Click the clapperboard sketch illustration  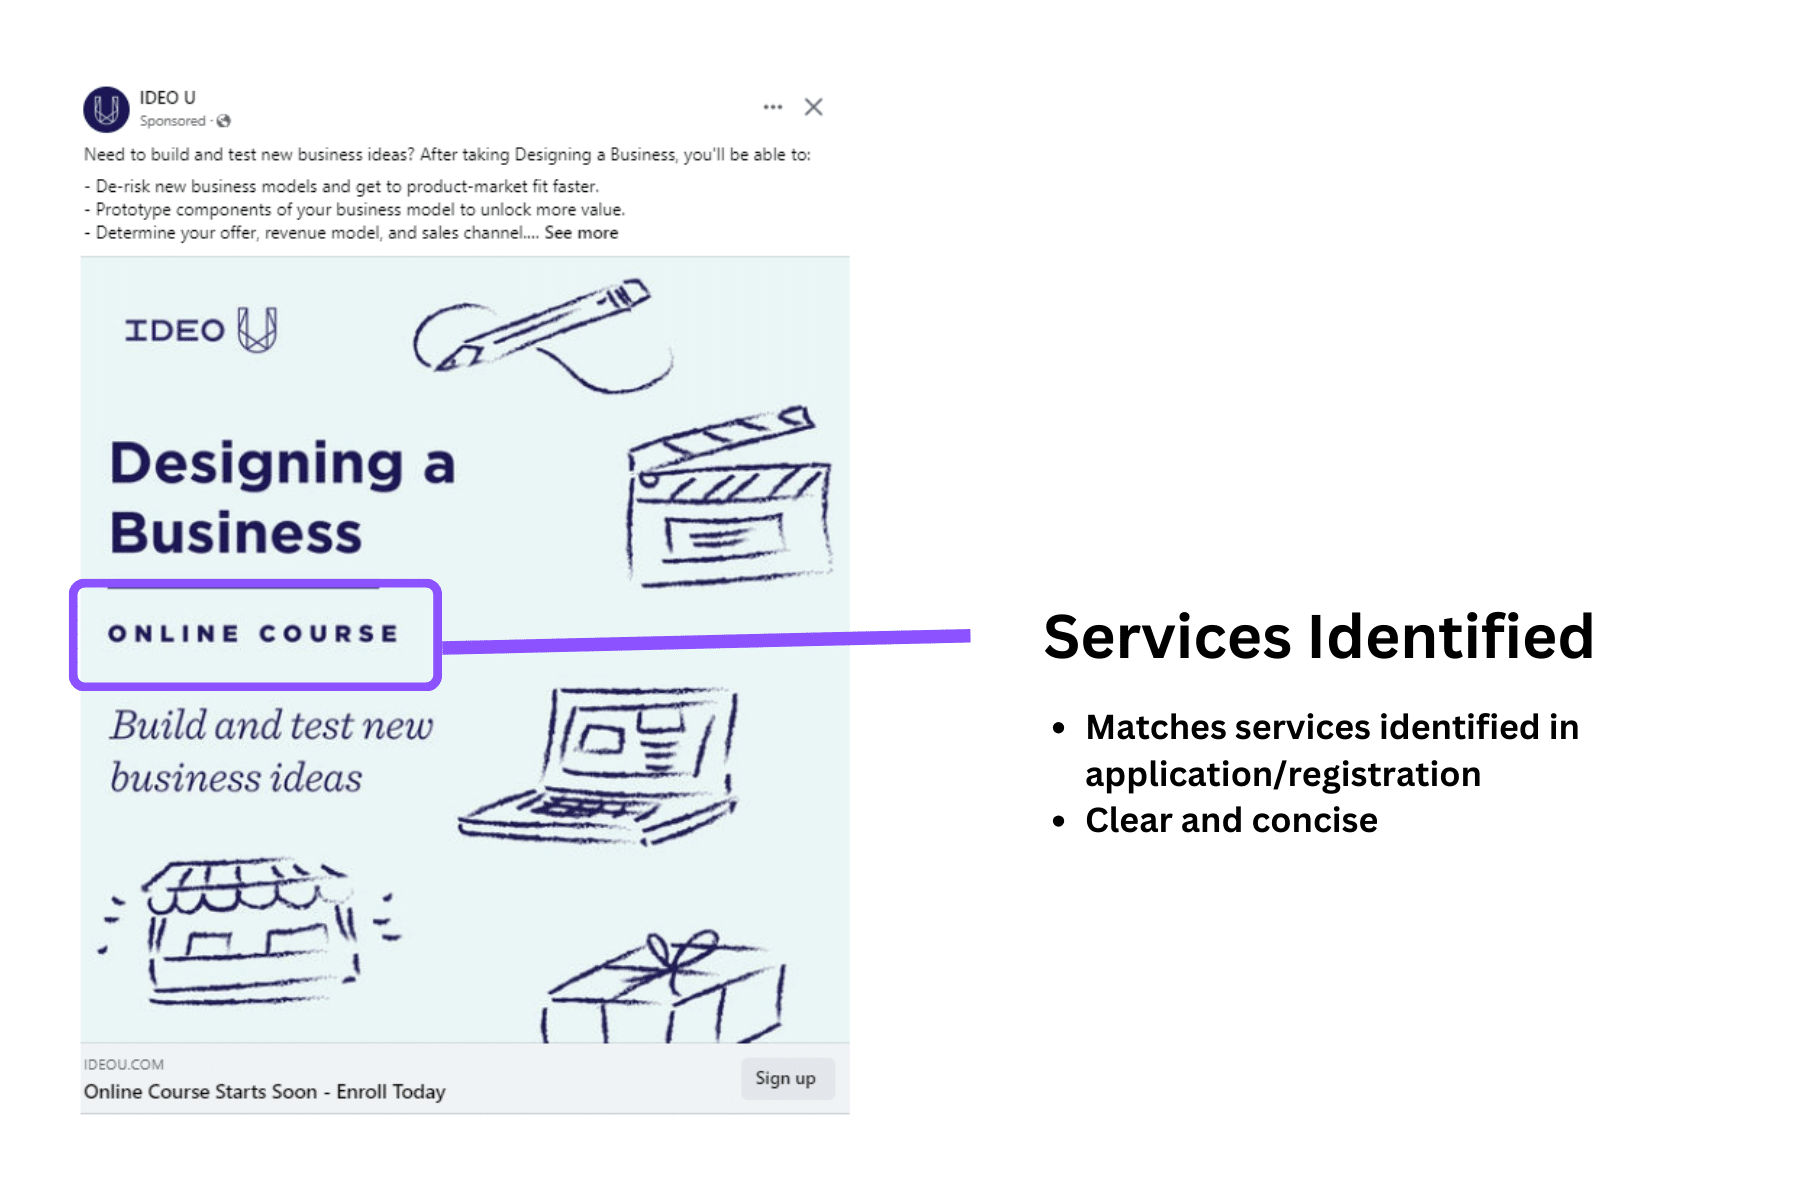[729, 497]
